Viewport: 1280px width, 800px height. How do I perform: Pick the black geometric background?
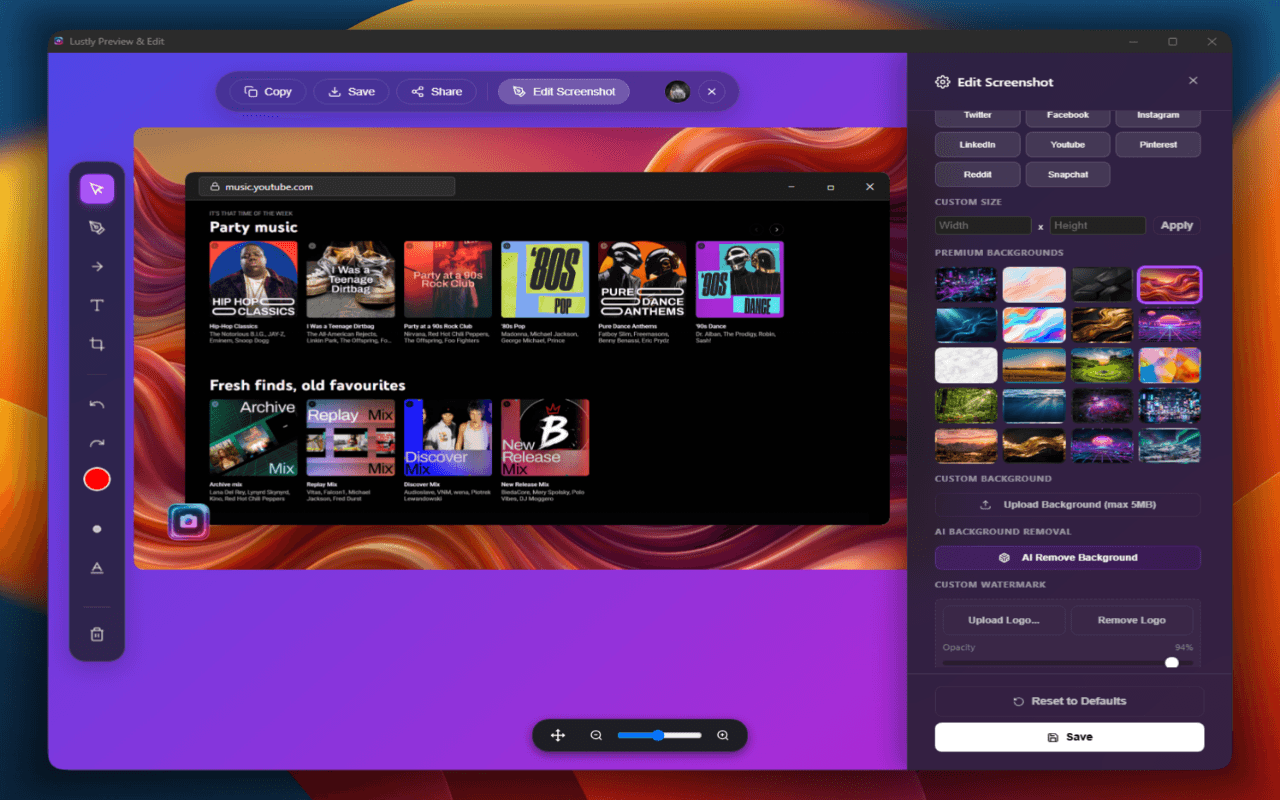pos(1102,284)
